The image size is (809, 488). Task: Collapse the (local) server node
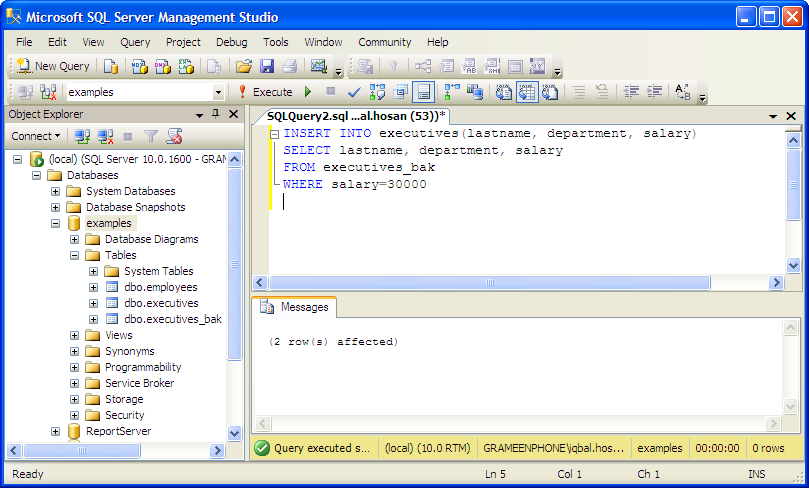pos(18,159)
